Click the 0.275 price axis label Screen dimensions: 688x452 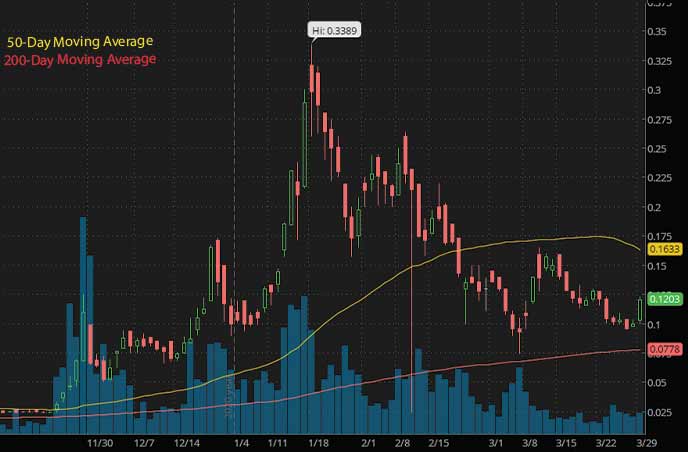coord(659,120)
